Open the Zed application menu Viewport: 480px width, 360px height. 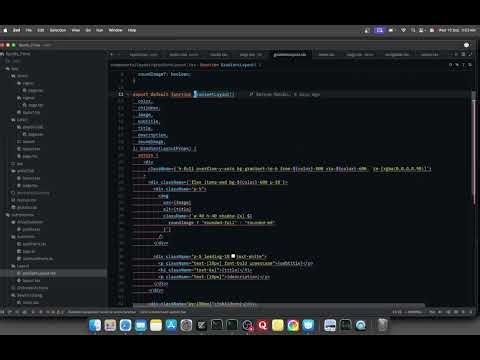point(17,30)
